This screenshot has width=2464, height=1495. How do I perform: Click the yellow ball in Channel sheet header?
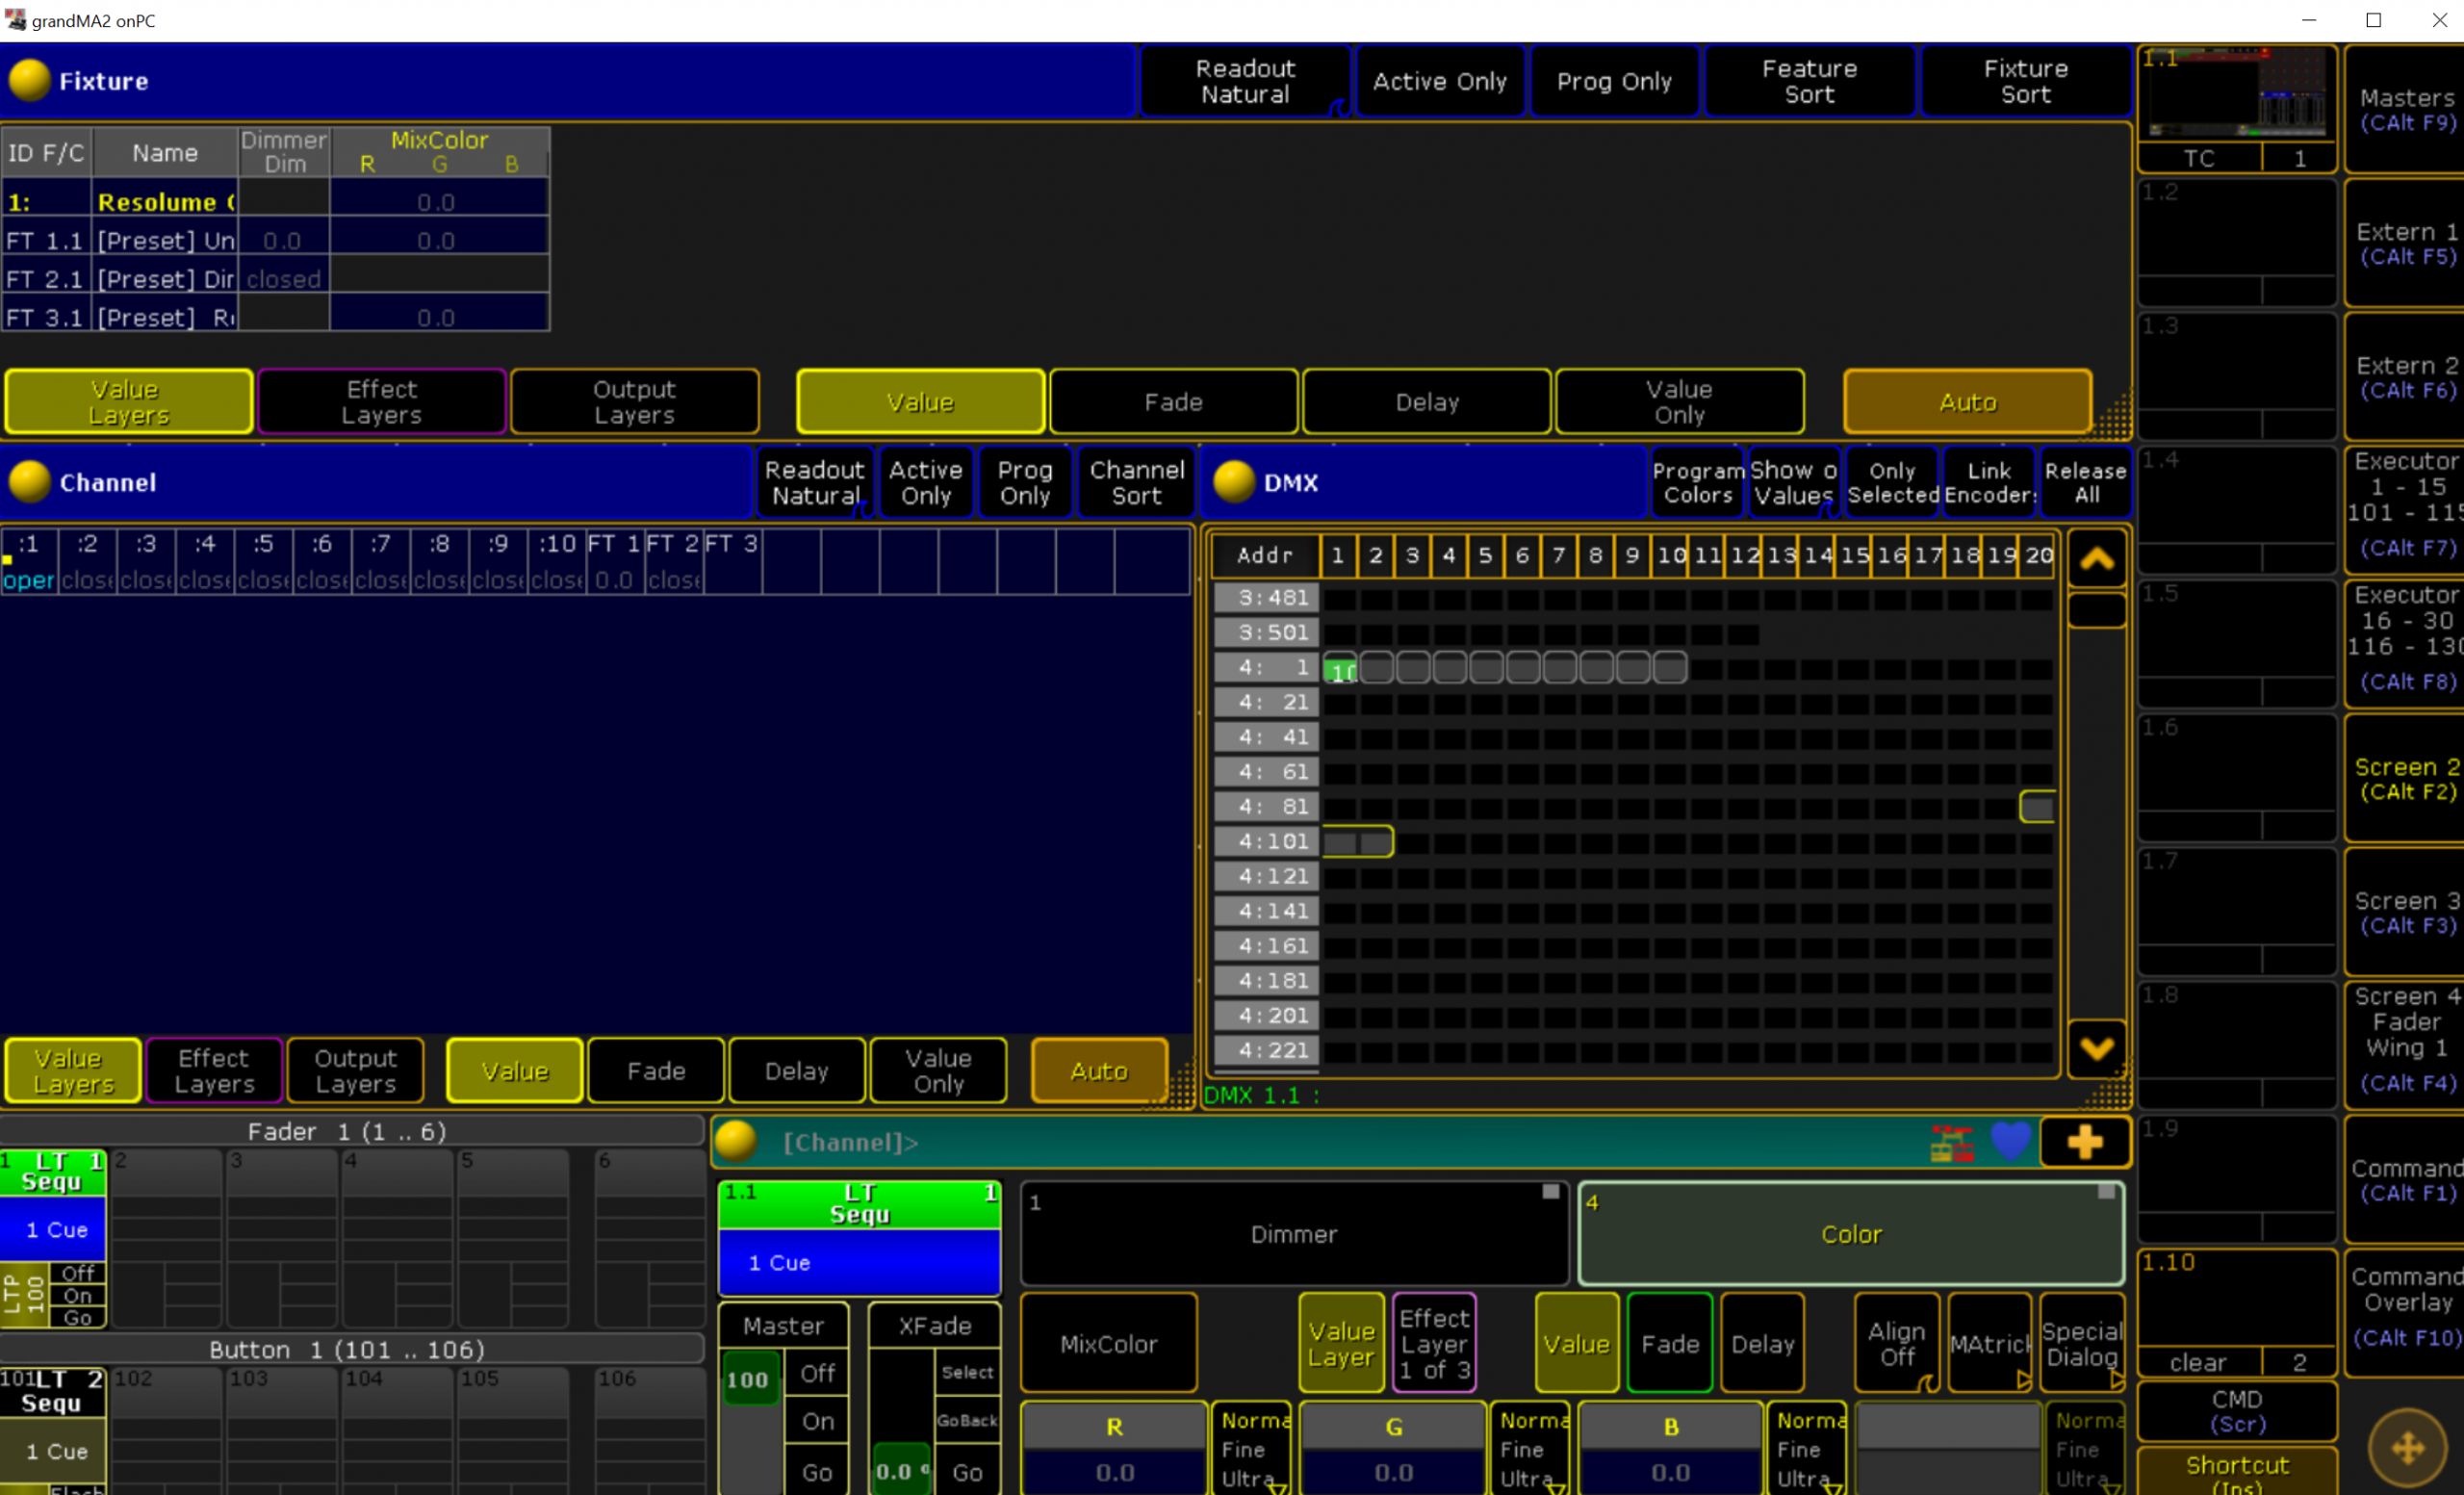point(29,482)
